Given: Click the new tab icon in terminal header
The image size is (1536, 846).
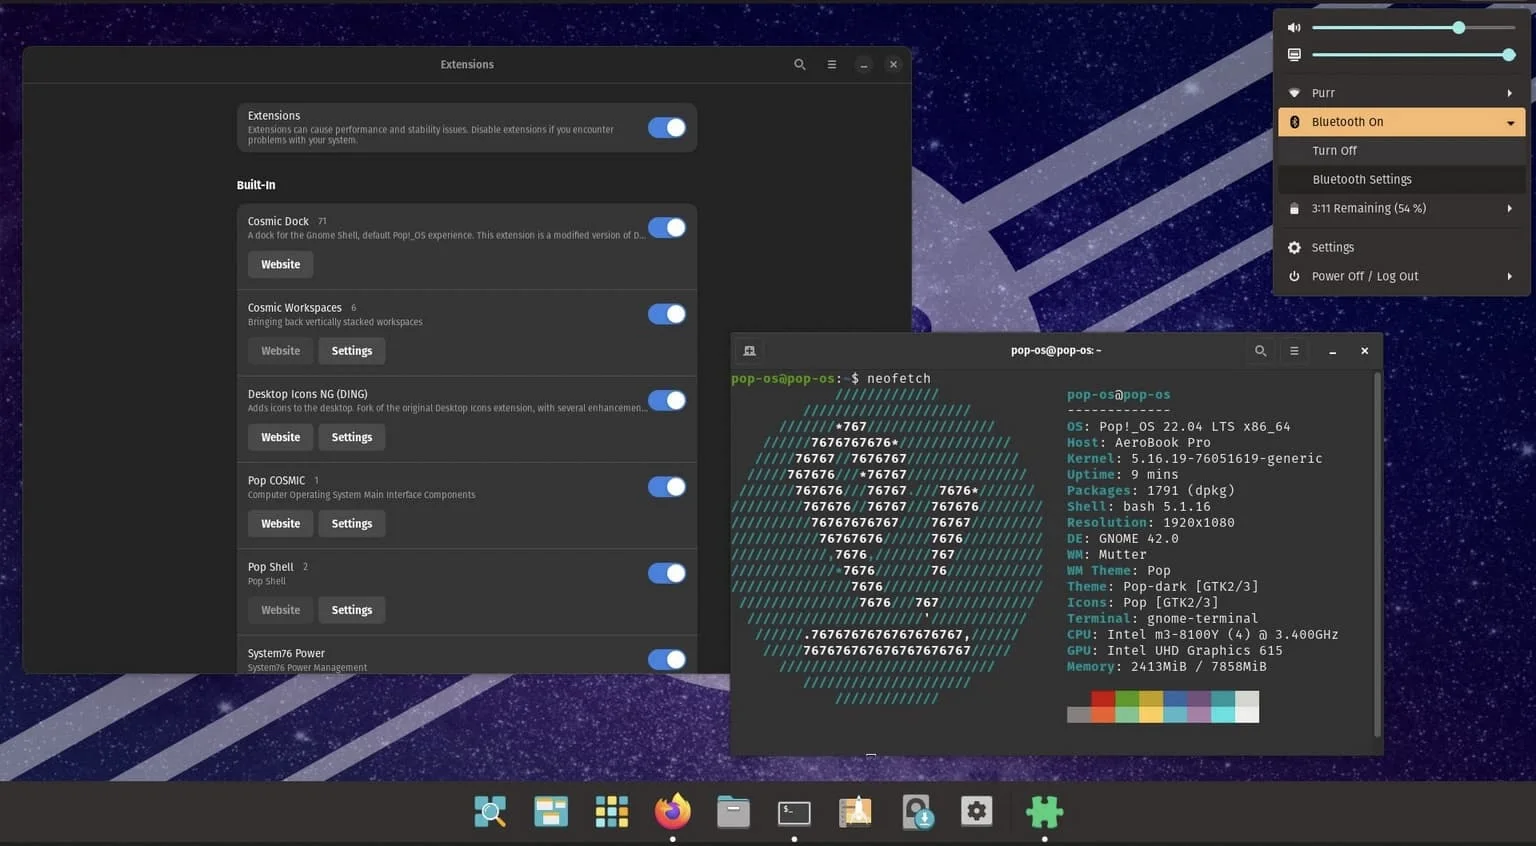Looking at the screenshot, I should pyautogui.click(x=749, y=351).
